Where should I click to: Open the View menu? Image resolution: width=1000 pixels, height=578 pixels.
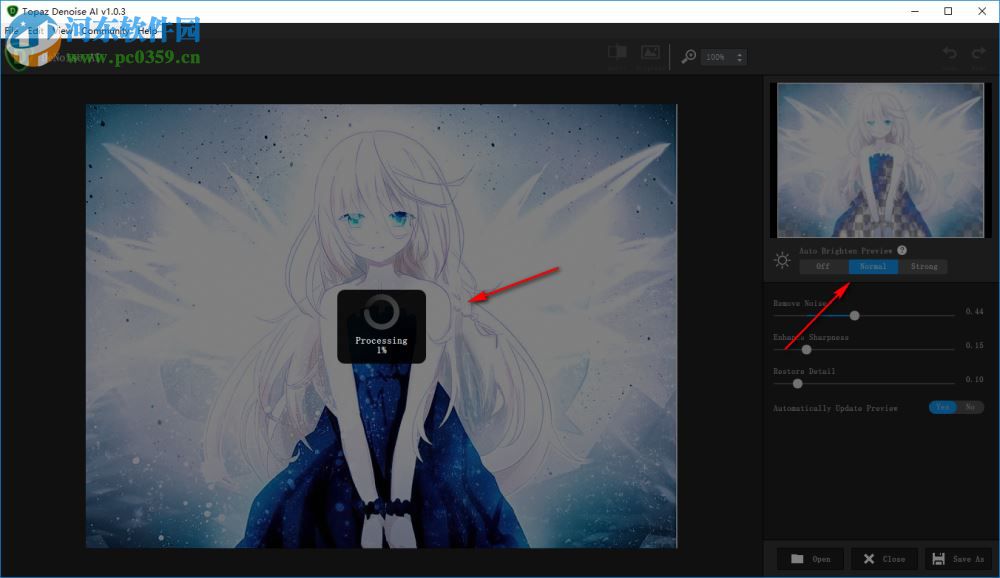tap(63, 30)
